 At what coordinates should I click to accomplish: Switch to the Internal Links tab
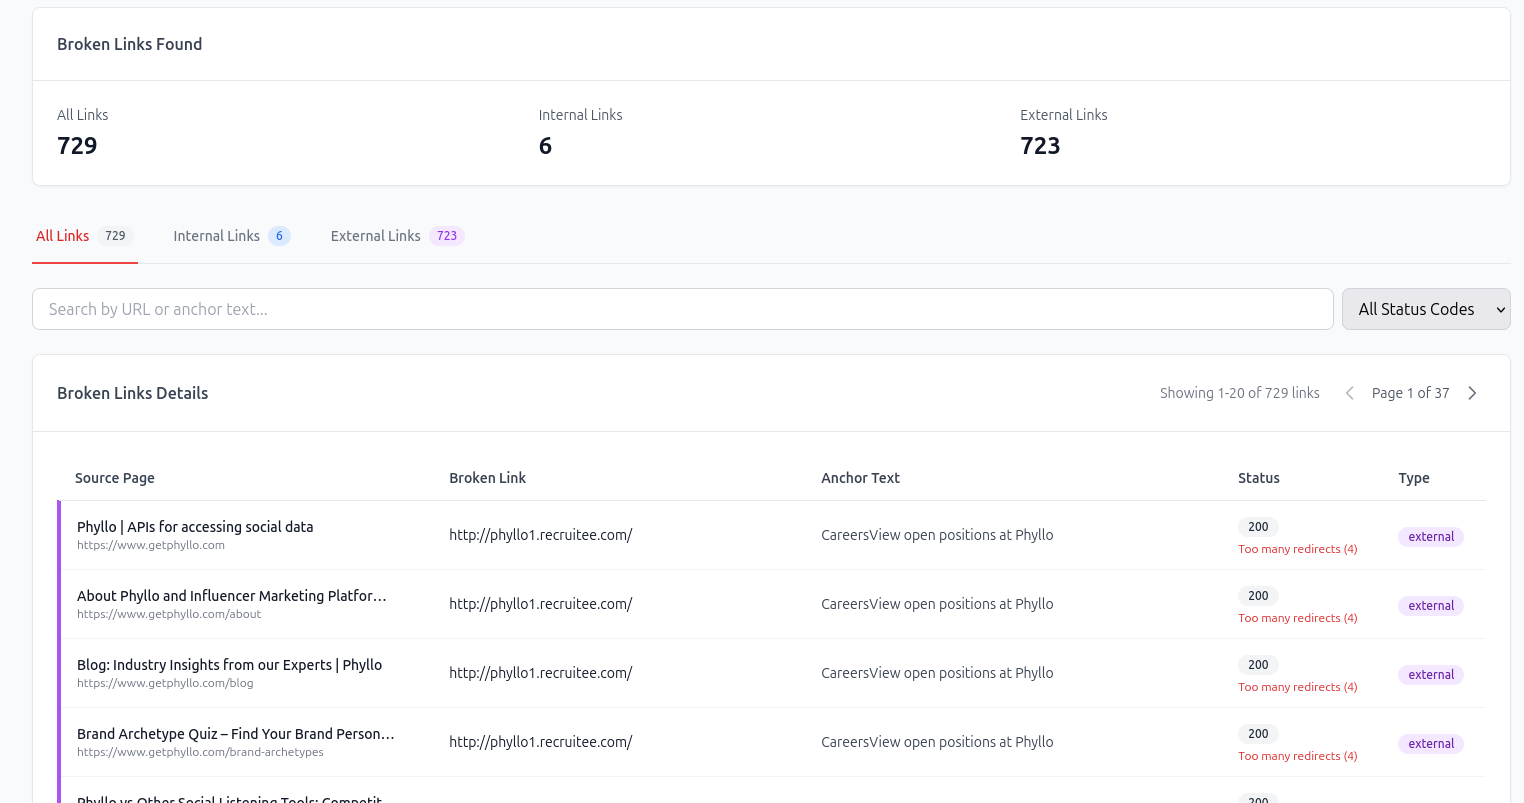tap(216, 235)
